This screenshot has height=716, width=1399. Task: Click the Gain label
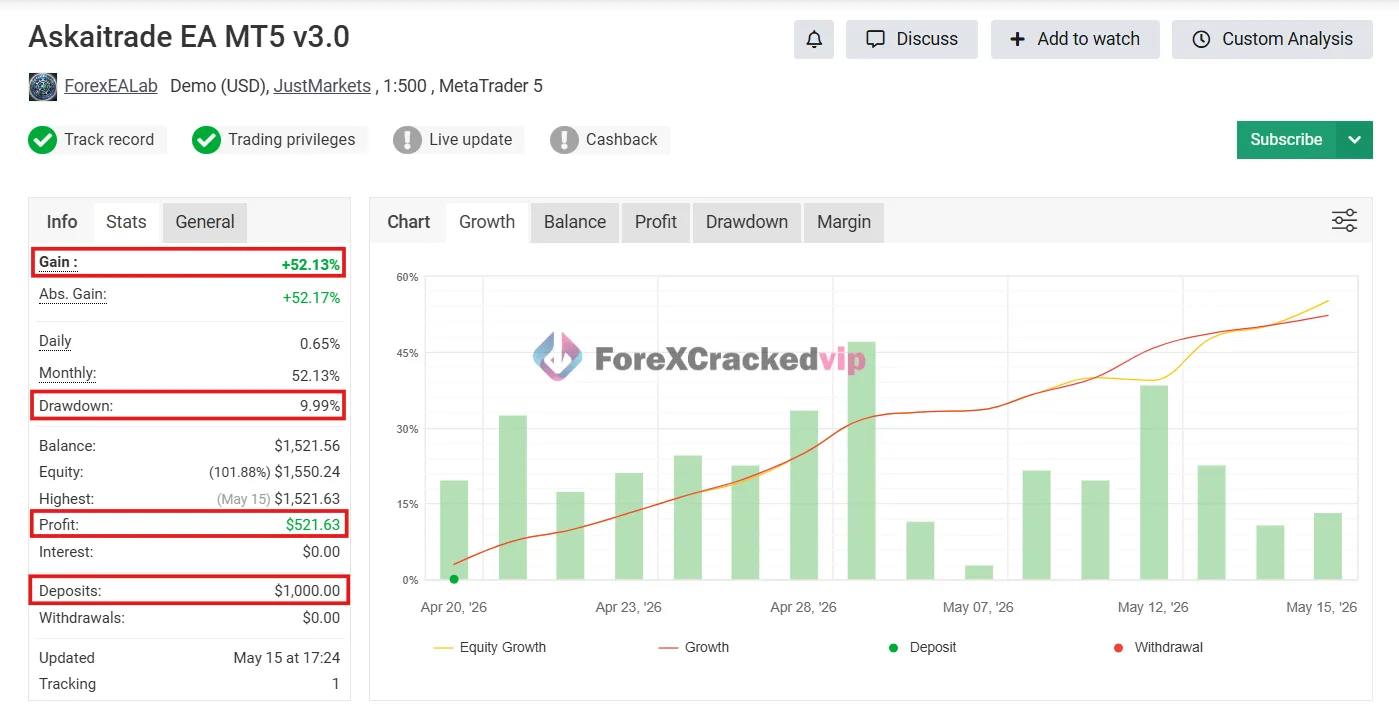58,262
